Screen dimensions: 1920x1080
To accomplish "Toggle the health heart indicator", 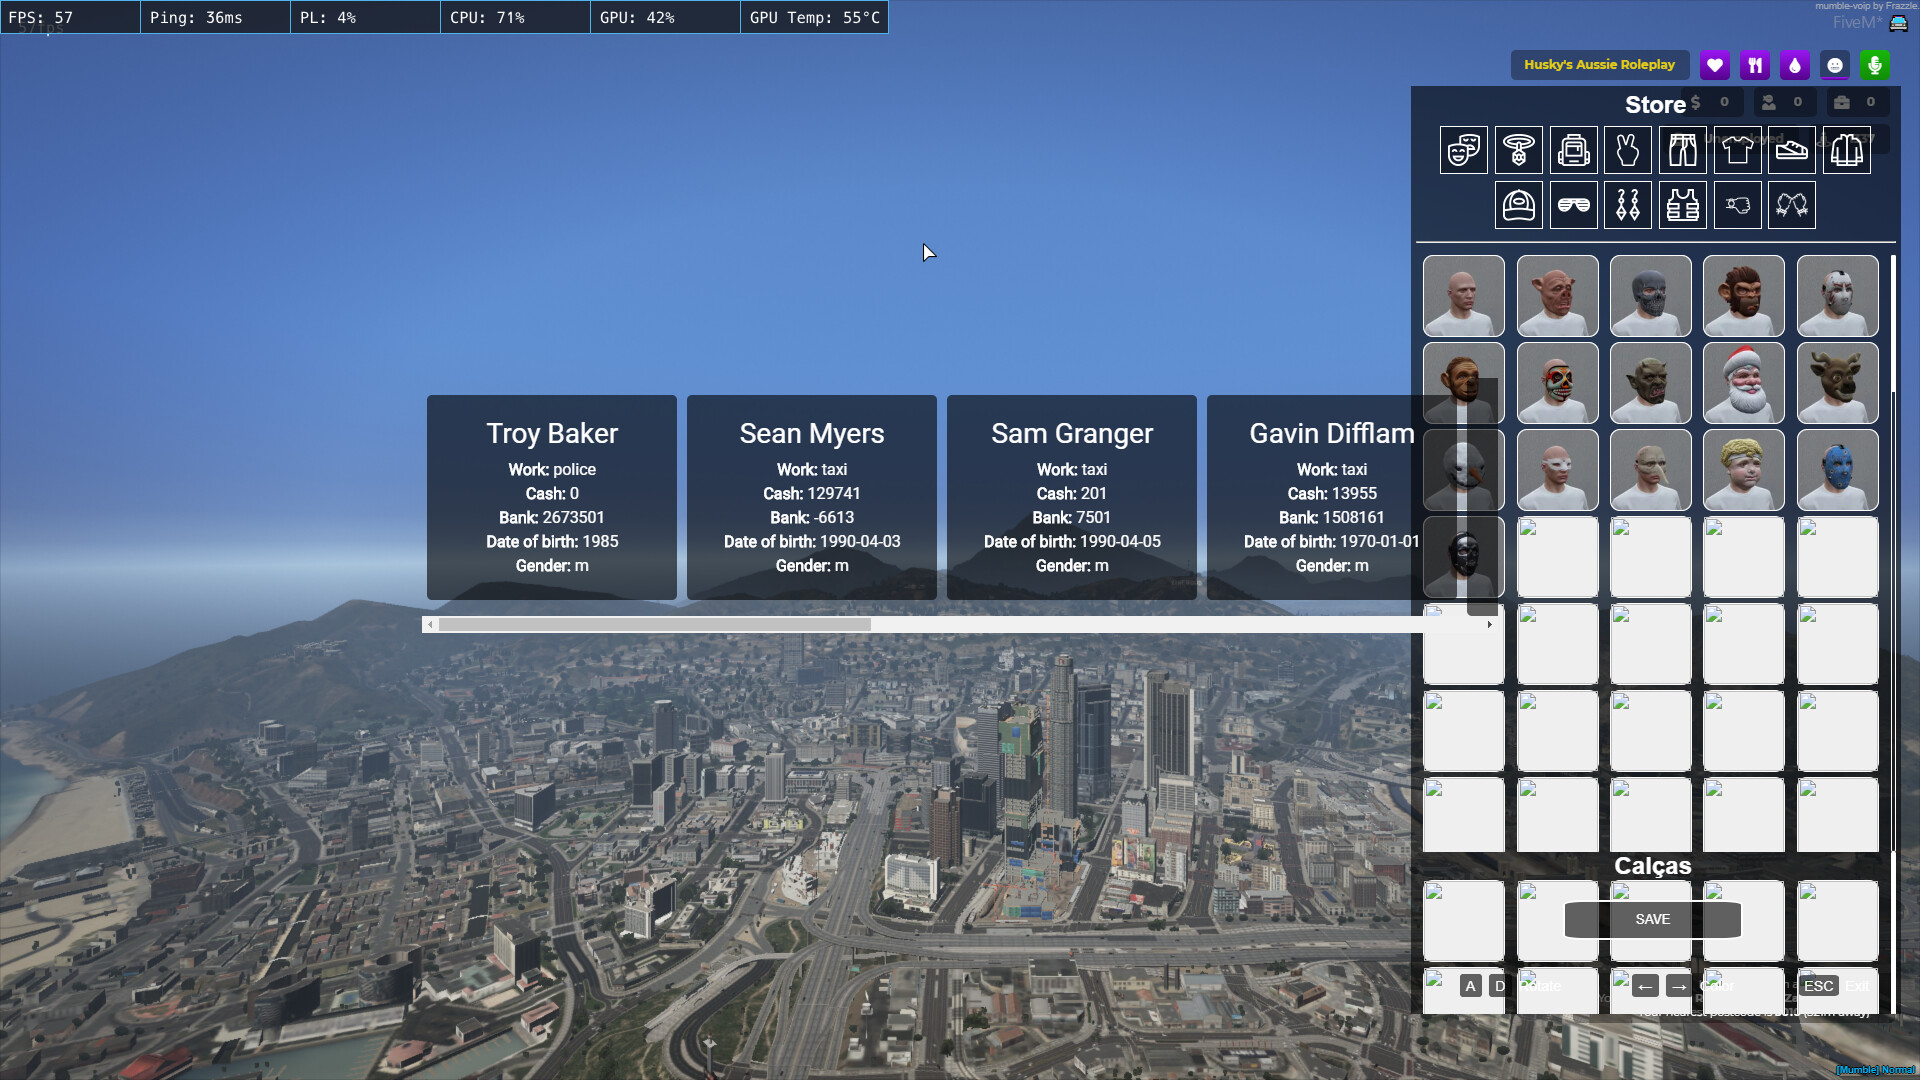I will [x=1715, y=64].
